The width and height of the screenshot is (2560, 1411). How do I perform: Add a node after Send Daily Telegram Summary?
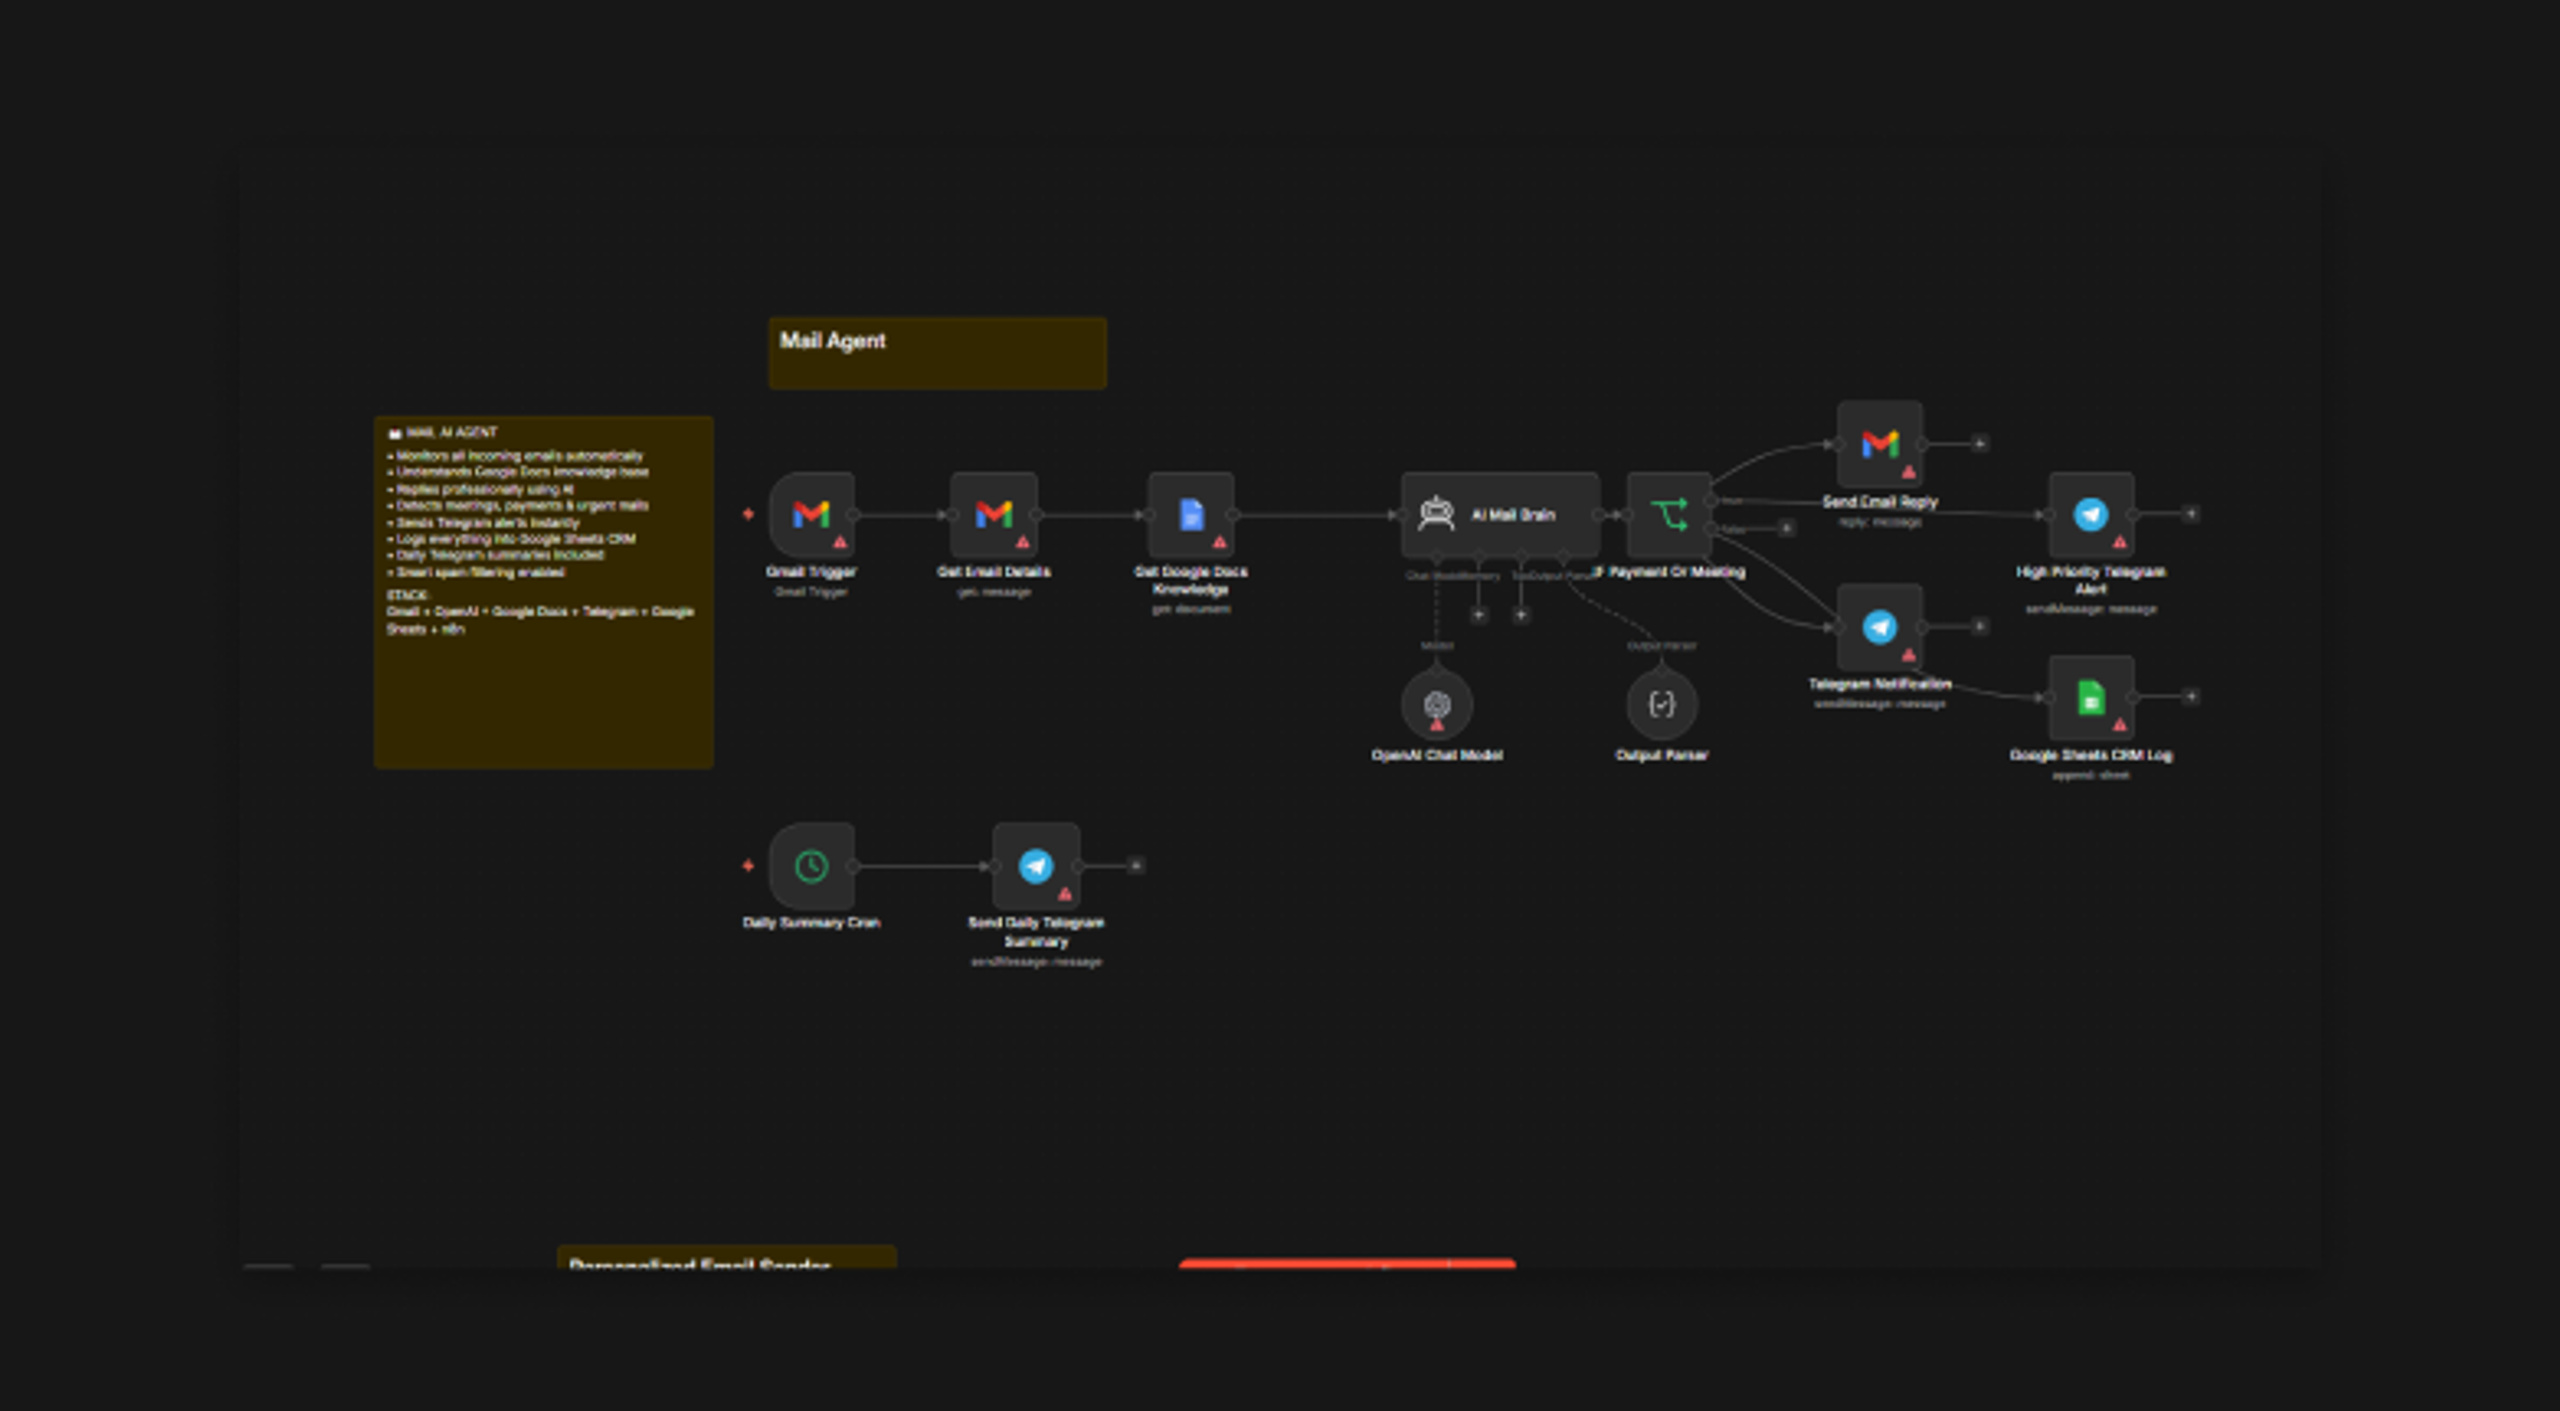[x=1135, y=865]
